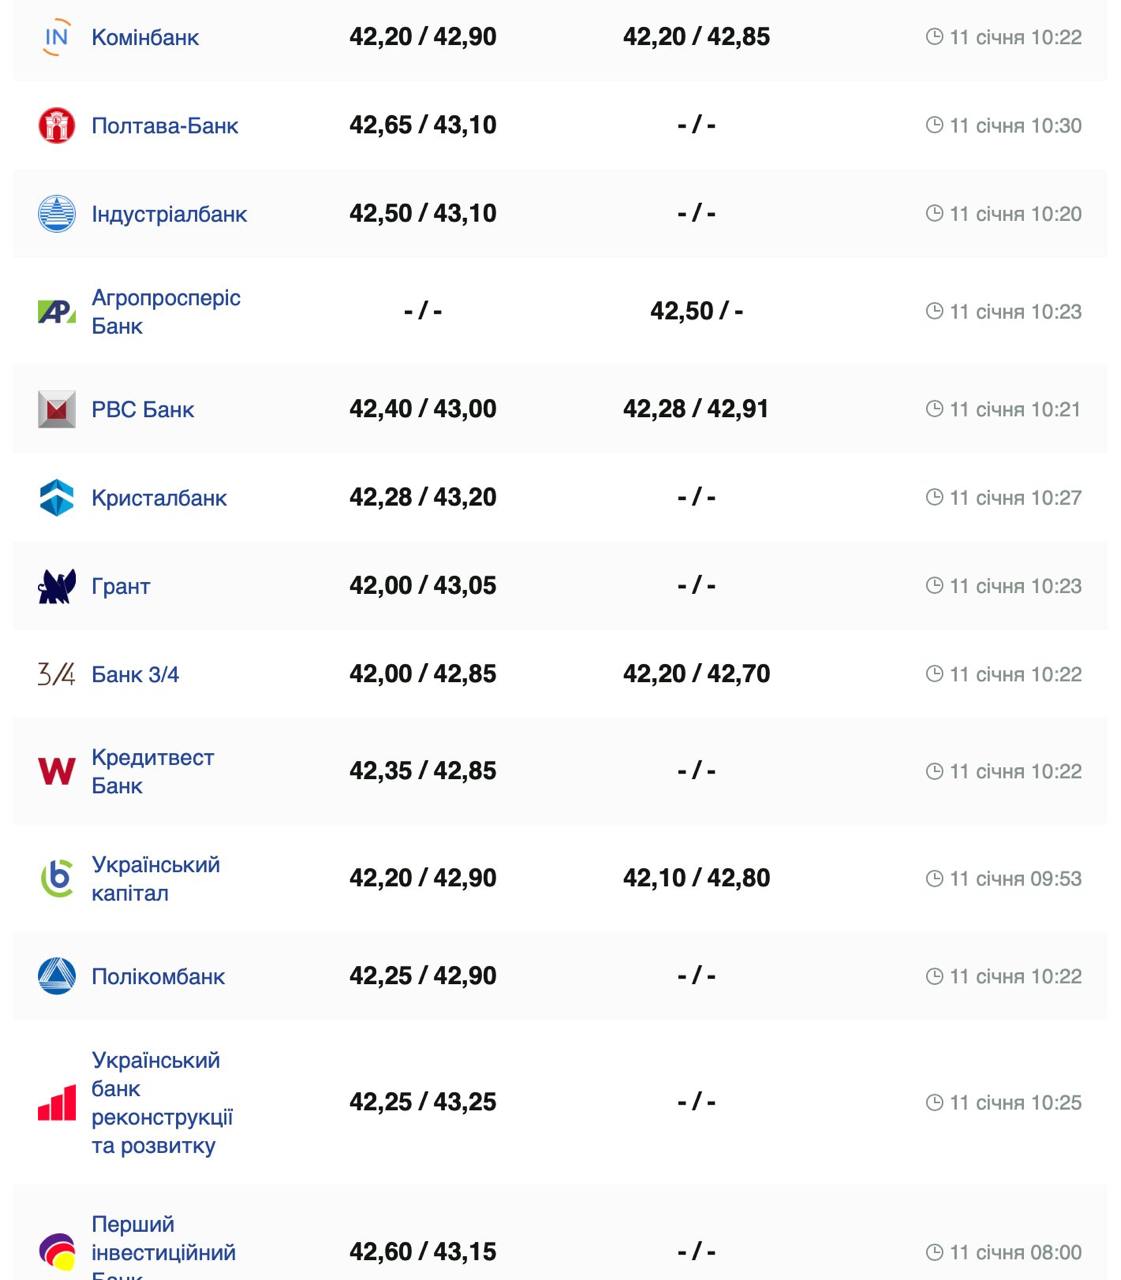Click the Кредитвест Банк red W logo
The width and height of the screenshot is (1121, 1280).
(x=56, y=771)
